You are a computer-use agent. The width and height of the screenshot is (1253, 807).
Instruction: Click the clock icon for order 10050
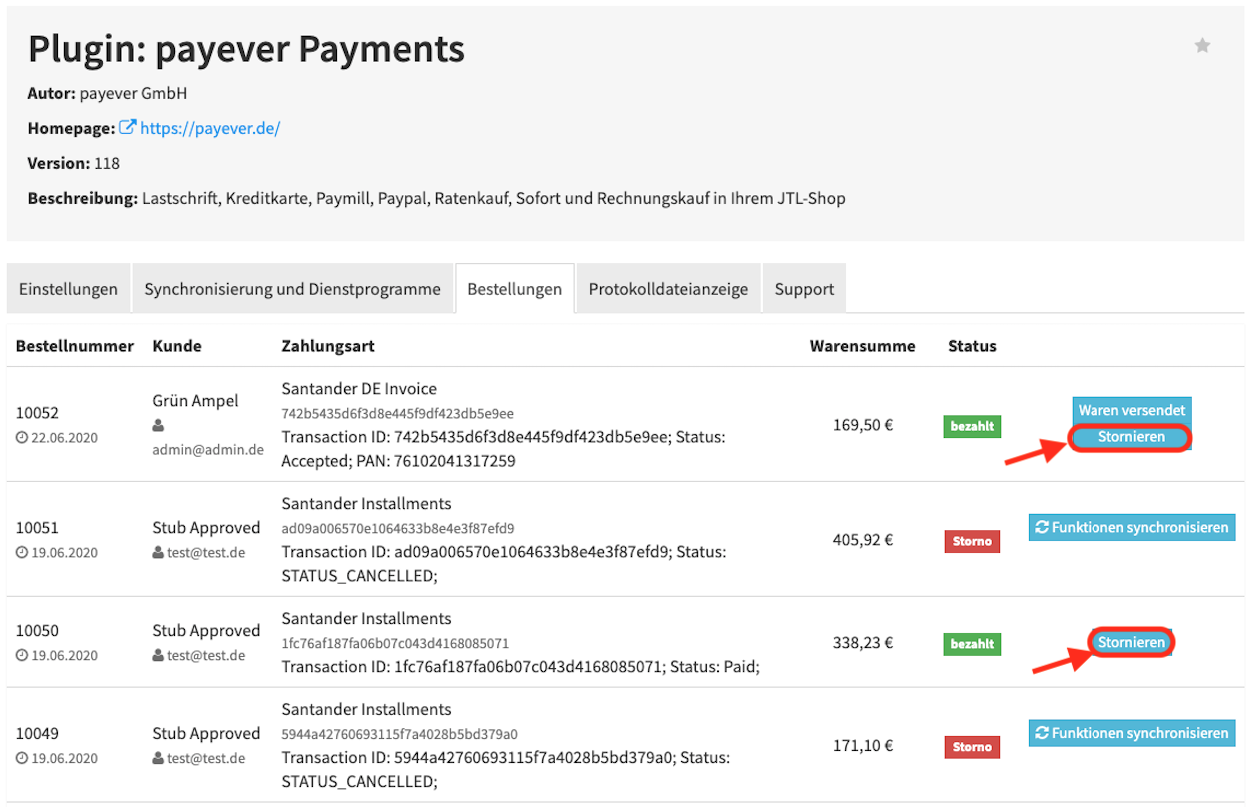pos(21,656)
